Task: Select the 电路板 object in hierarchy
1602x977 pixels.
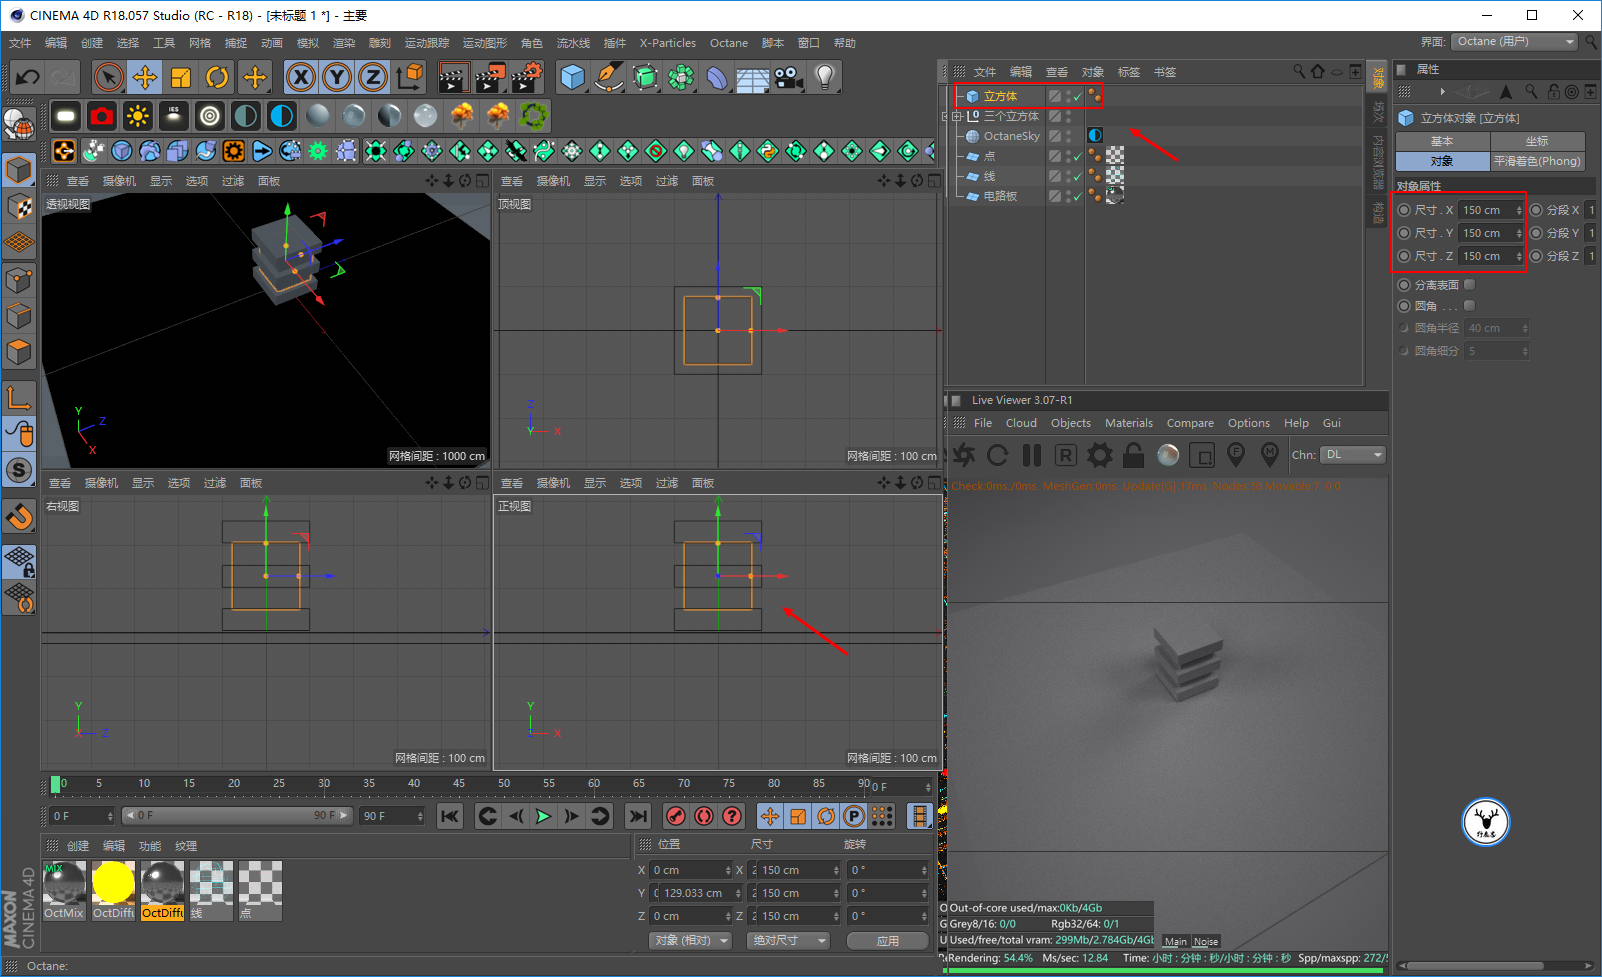Action: [x=1000, y=196]
